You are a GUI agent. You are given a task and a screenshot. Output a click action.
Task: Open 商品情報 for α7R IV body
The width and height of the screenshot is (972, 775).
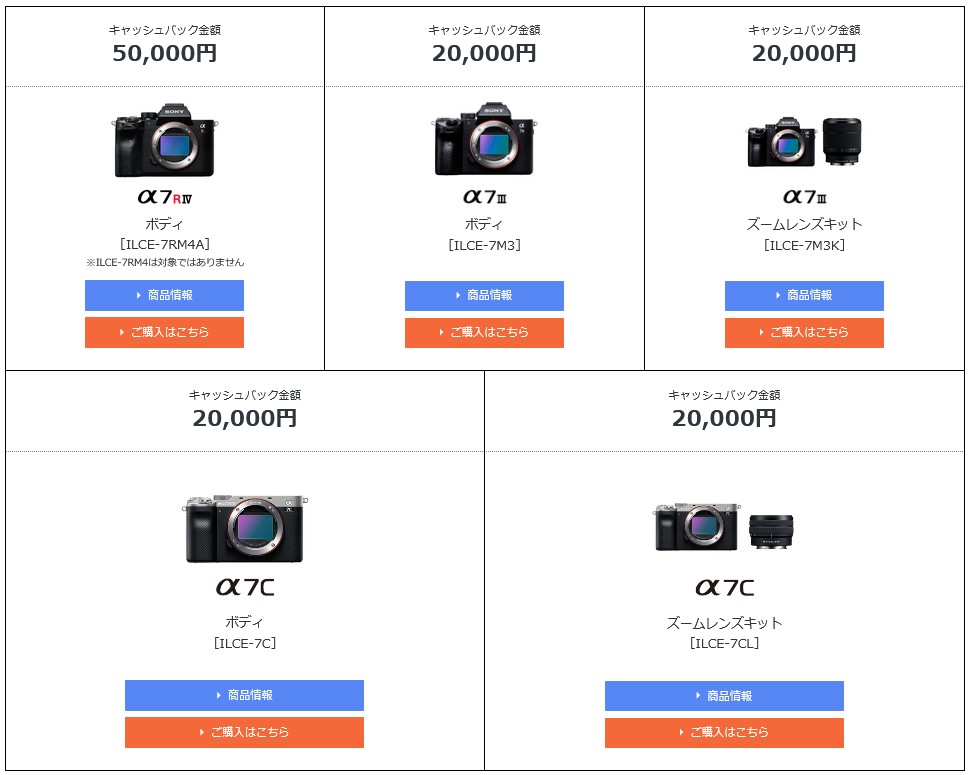tap(164, 295)
